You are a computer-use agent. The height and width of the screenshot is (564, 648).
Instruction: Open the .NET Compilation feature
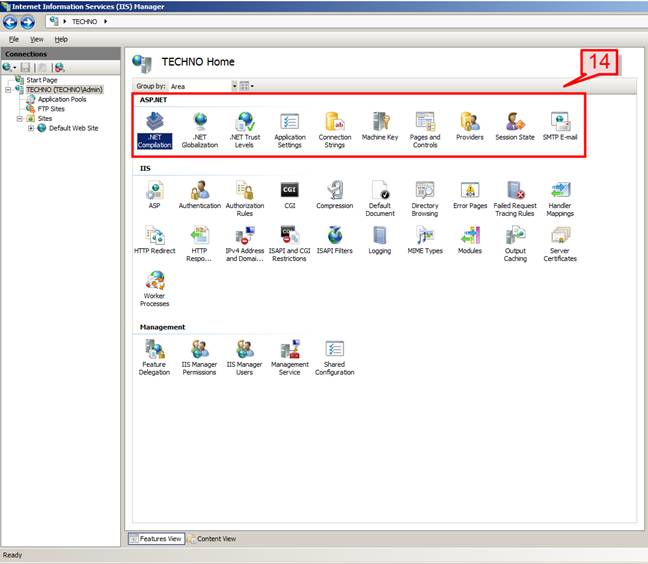click(154, 123)
